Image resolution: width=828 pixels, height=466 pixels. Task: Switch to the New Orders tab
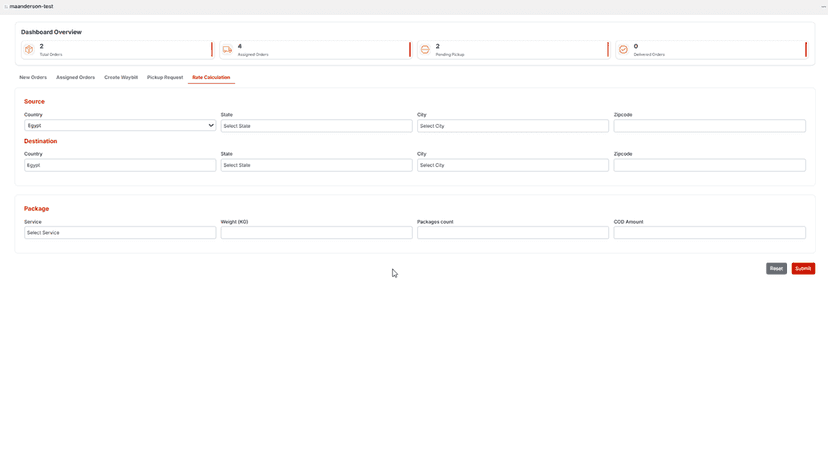pyautogui.click(x=33, y=77)
